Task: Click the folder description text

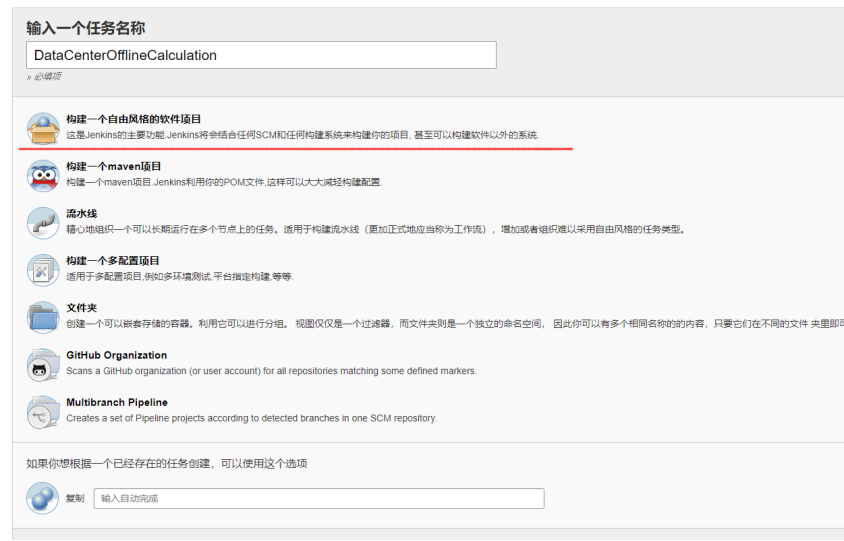Action: tap(455, 324)
